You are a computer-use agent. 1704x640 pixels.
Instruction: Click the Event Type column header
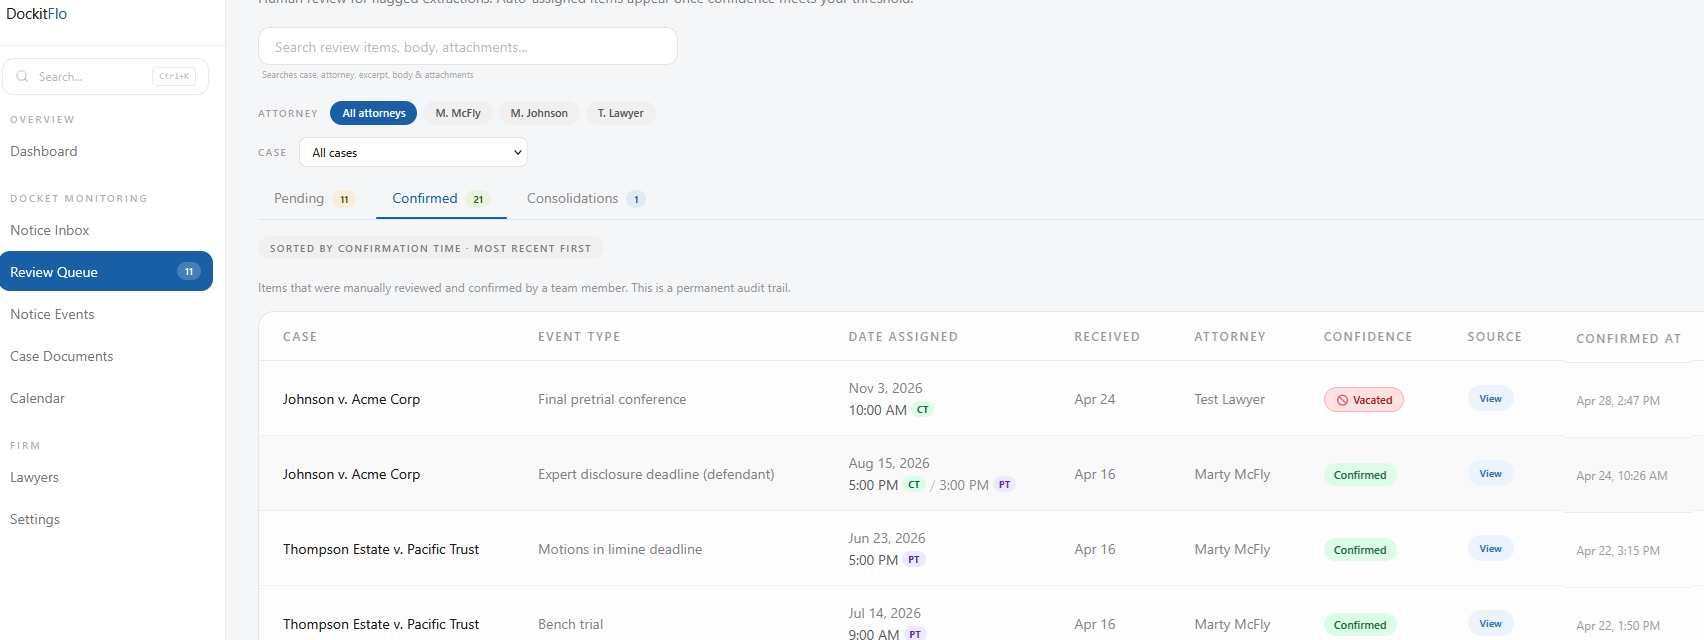click(579, 337)
